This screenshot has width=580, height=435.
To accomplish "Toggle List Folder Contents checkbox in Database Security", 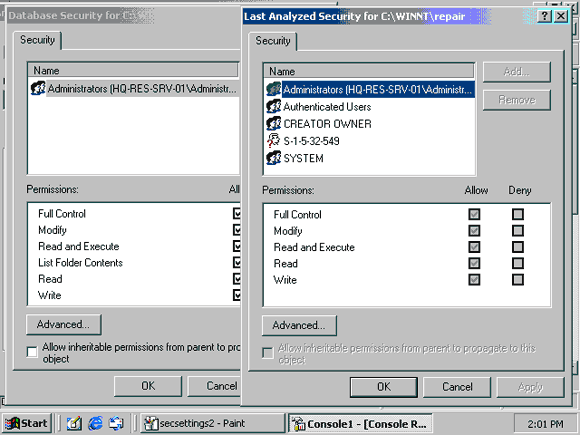I will point(237,262).
